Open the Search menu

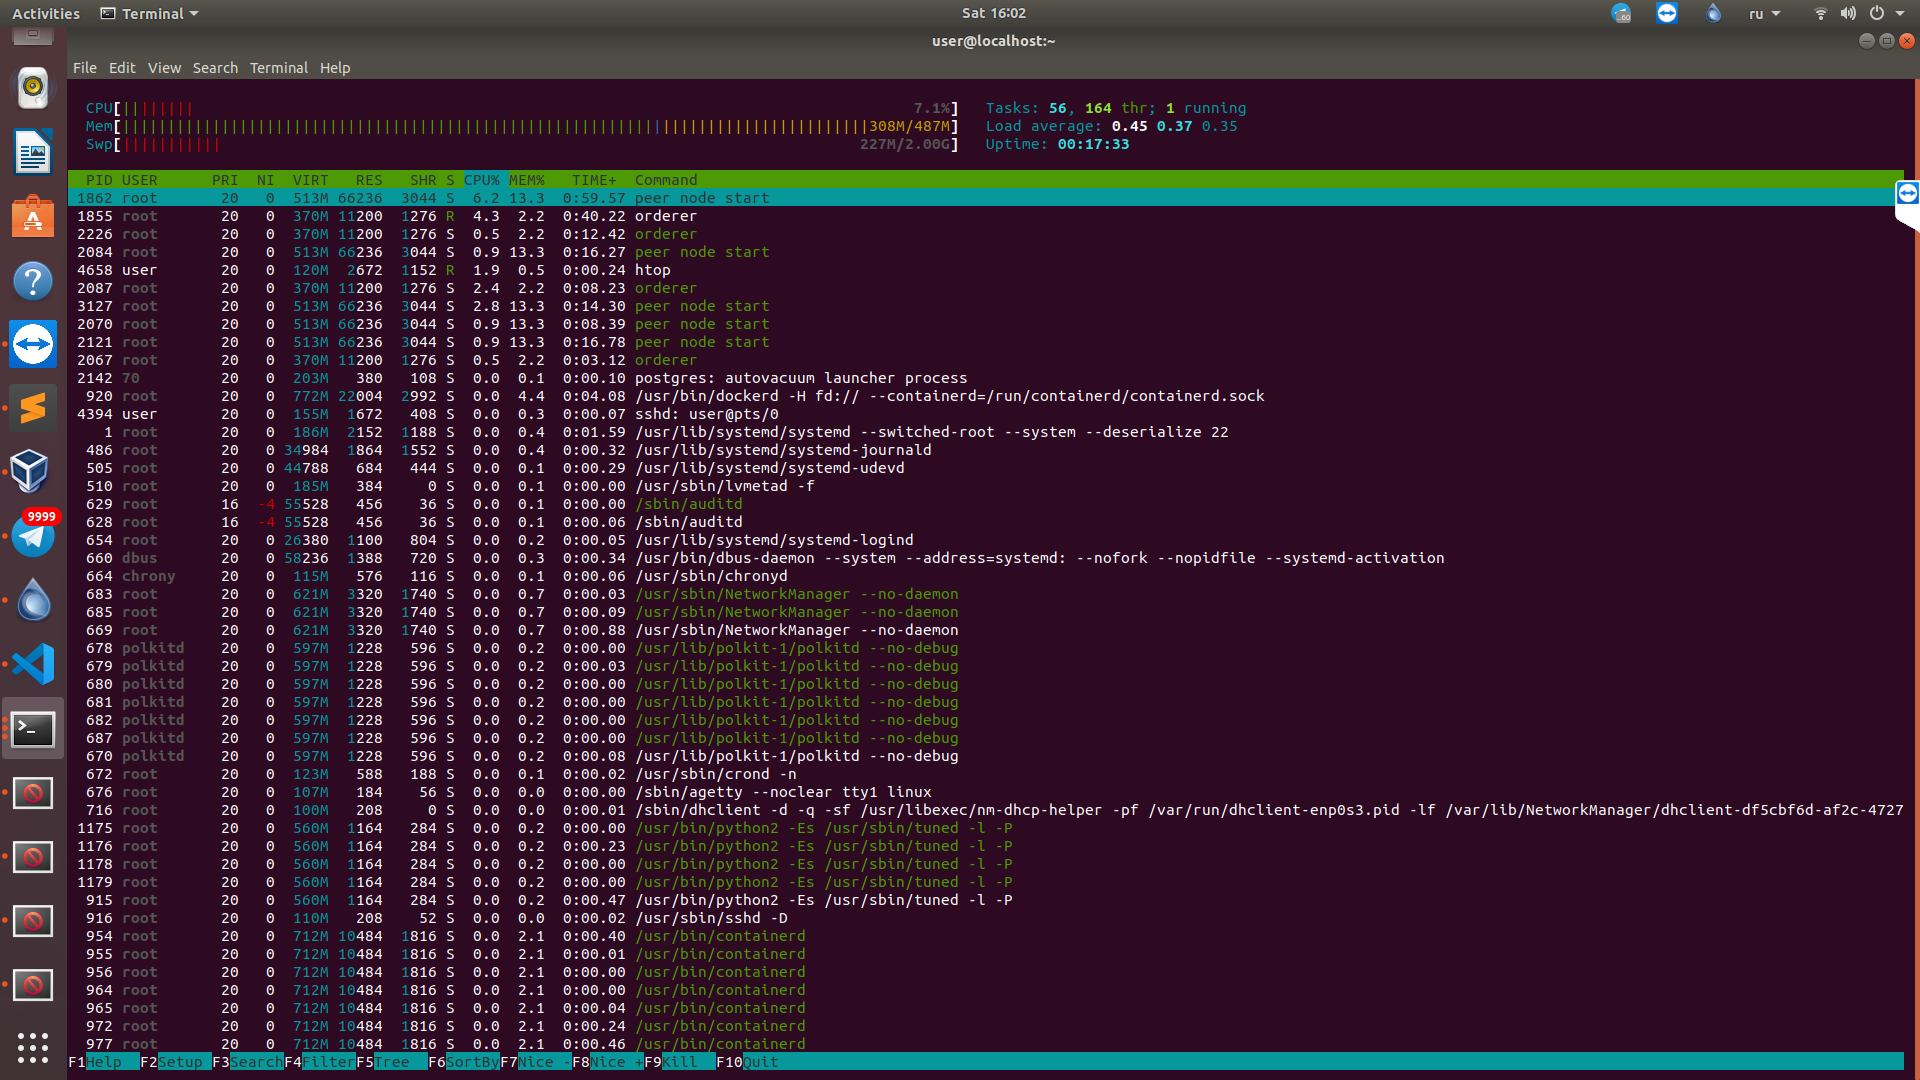(215, 68)
